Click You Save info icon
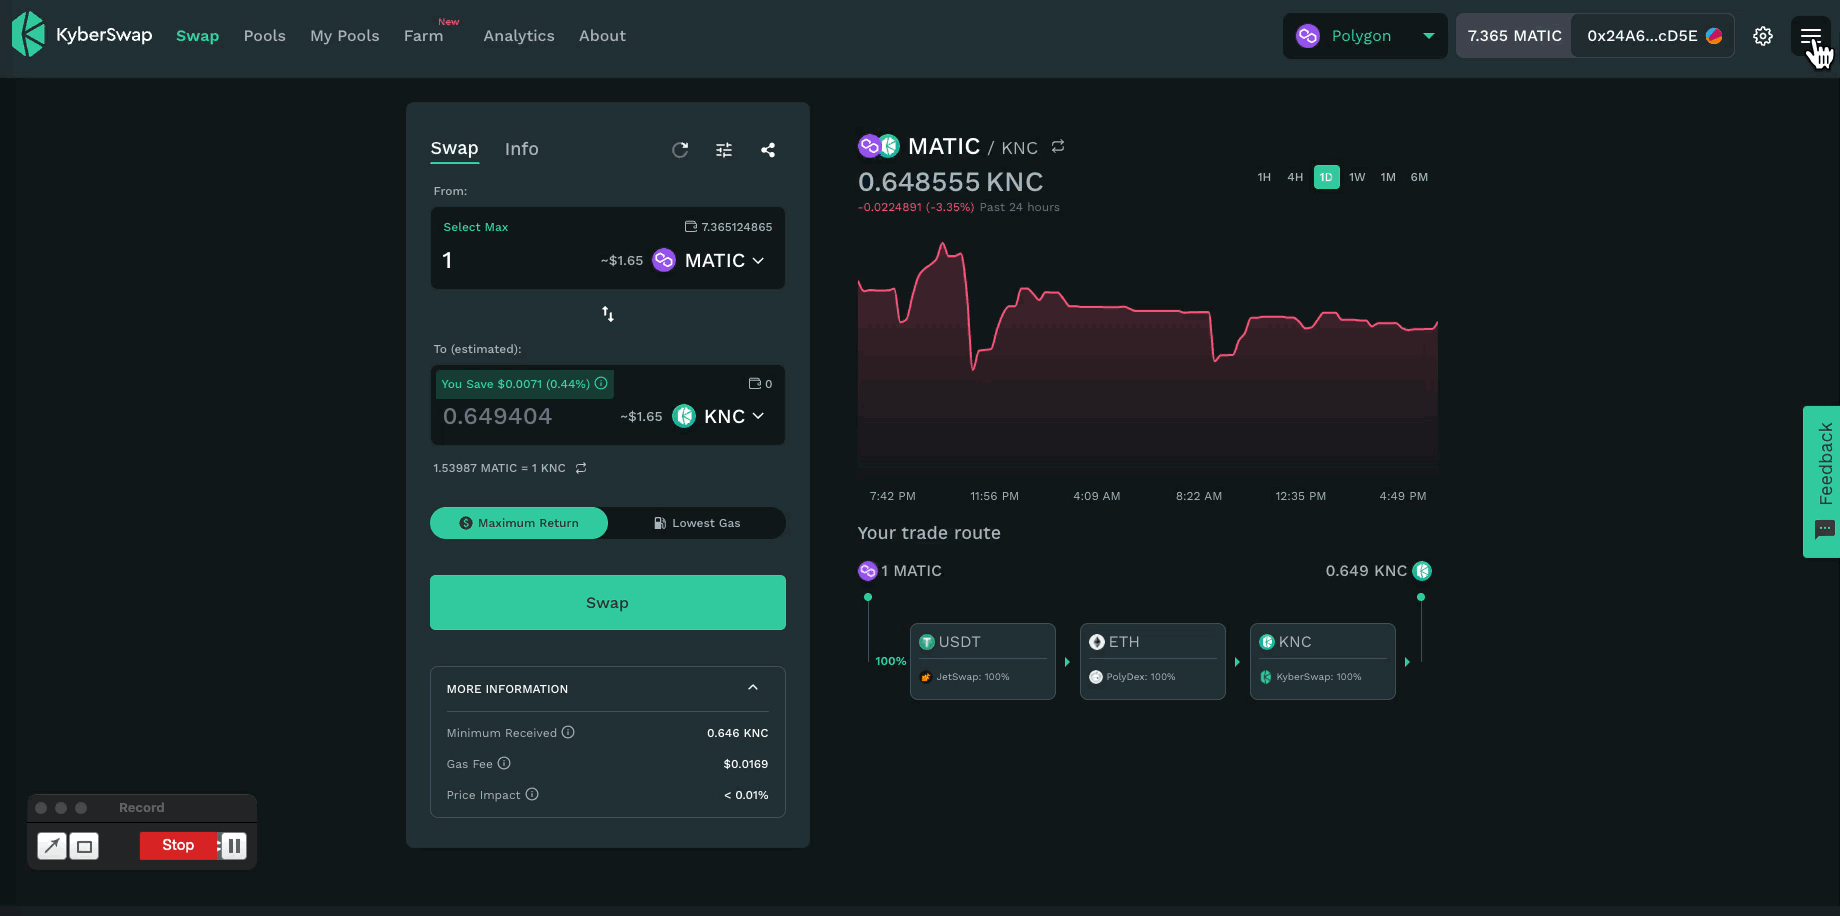 click(601, 383)
